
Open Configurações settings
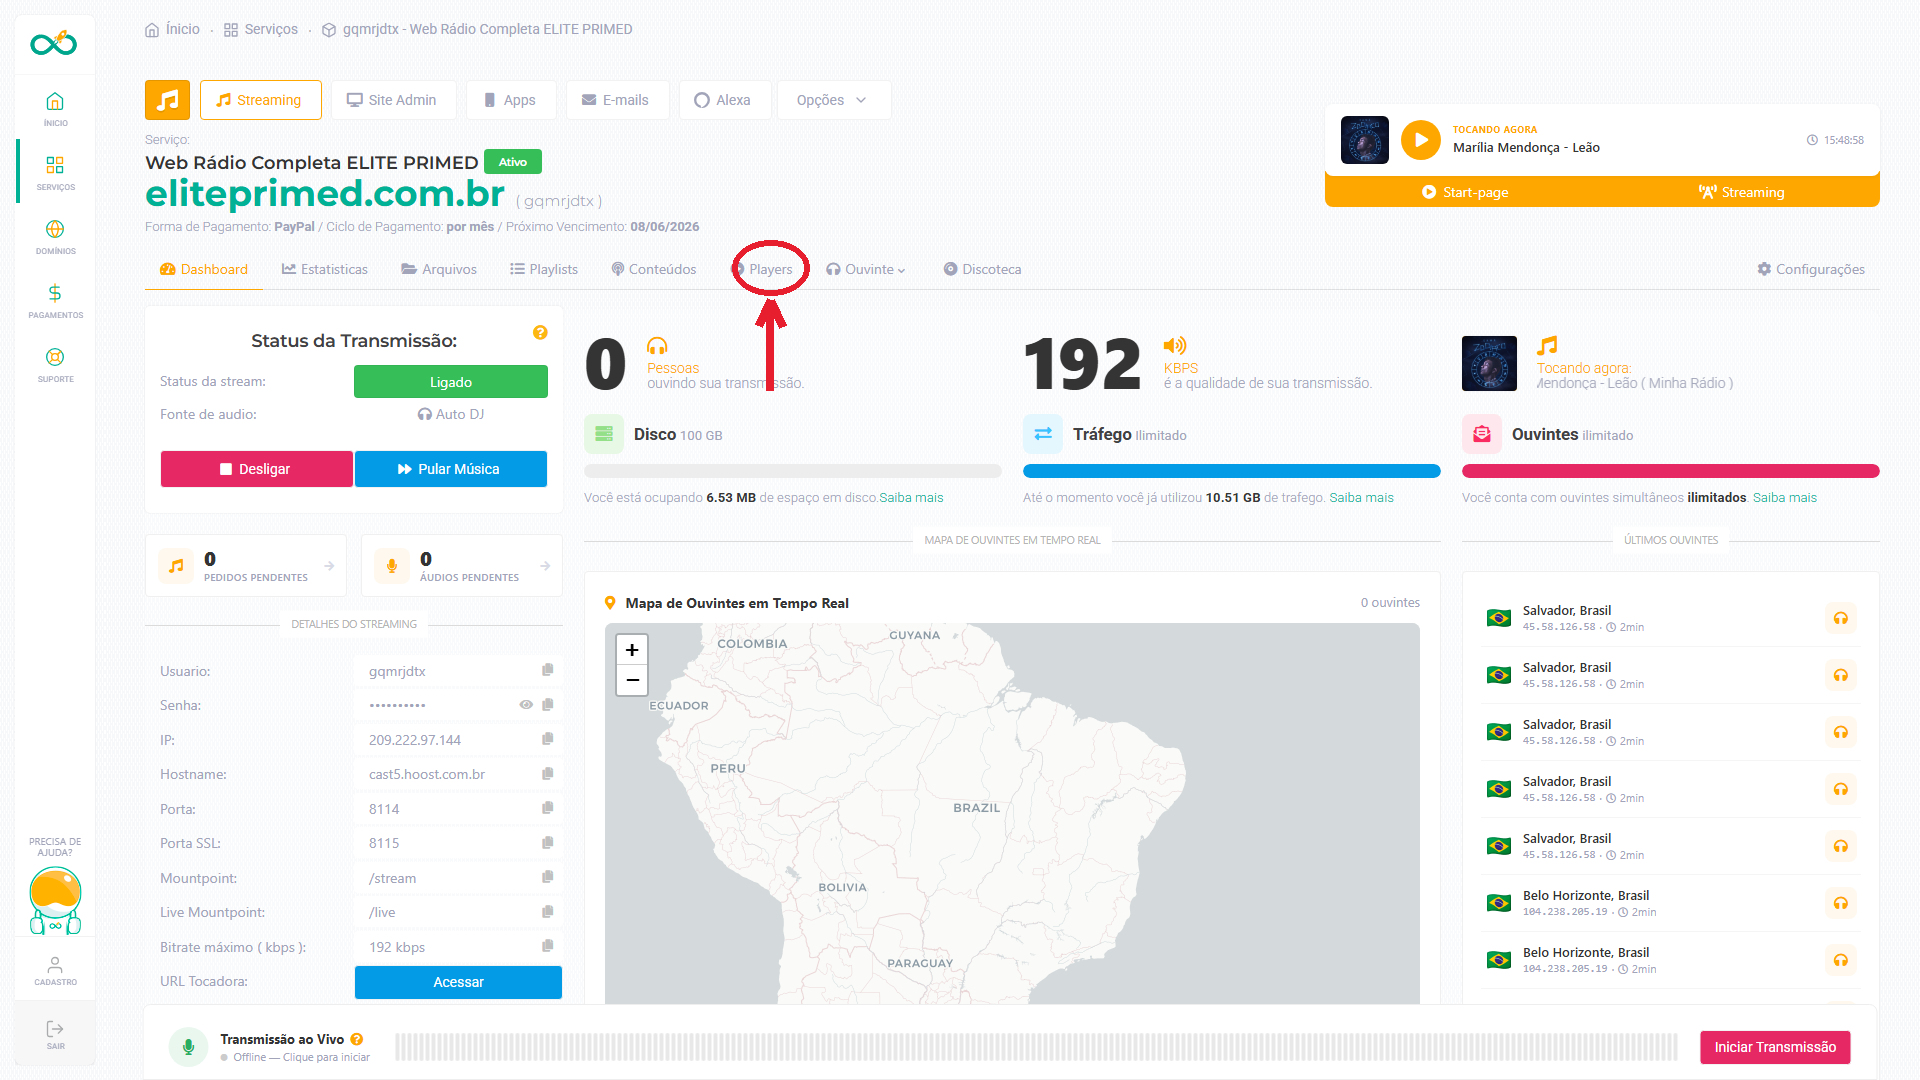[1811, 269]
